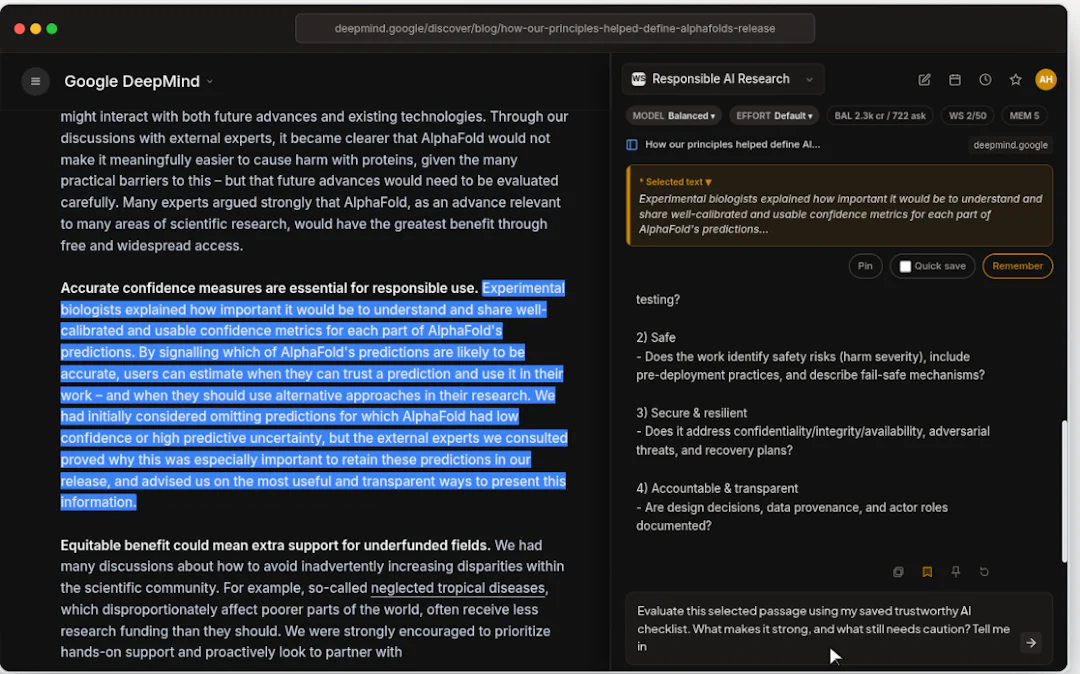Copy the response with the copy icon
The width and height of the screenshot is (1080, 674).
coord(898,572)
